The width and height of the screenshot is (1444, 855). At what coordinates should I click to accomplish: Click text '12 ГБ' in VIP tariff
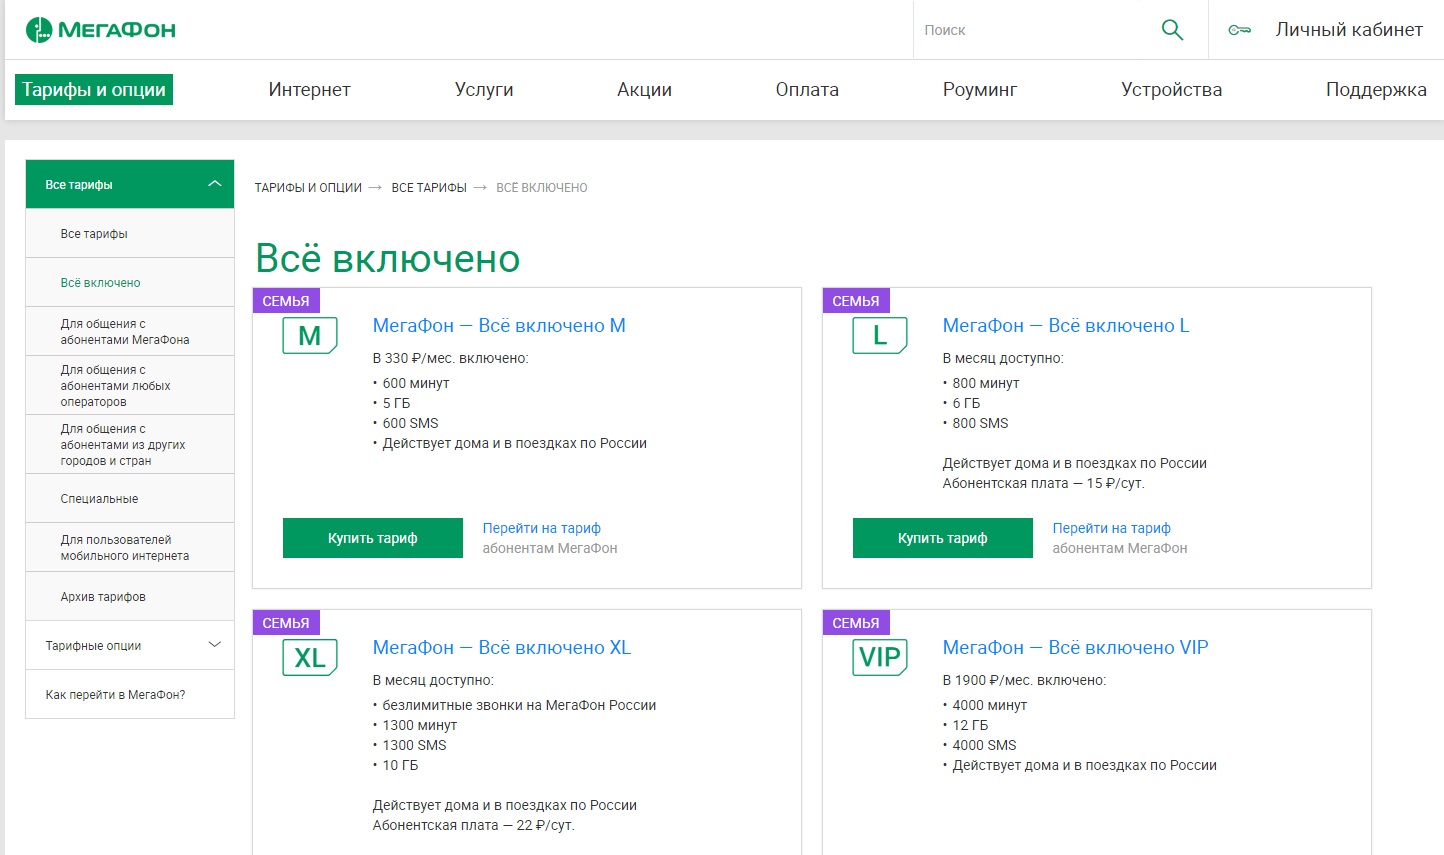pyautogui.click(x=970, y=725)
